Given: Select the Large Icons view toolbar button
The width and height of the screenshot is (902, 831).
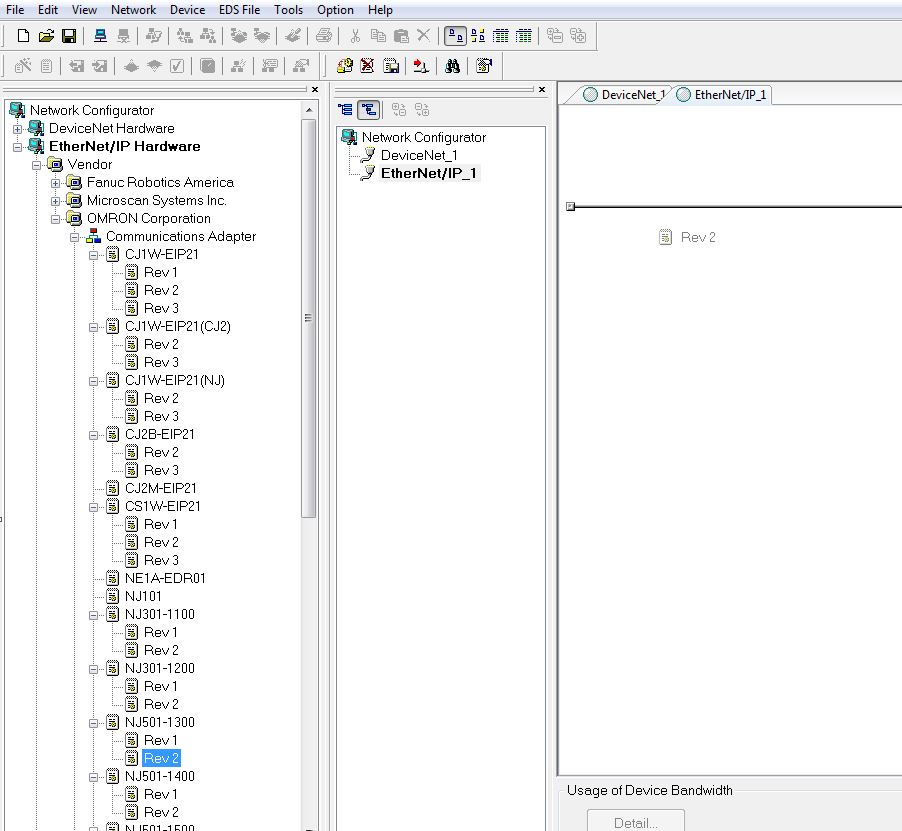Looking at the screenshot, I should (456, 36).
